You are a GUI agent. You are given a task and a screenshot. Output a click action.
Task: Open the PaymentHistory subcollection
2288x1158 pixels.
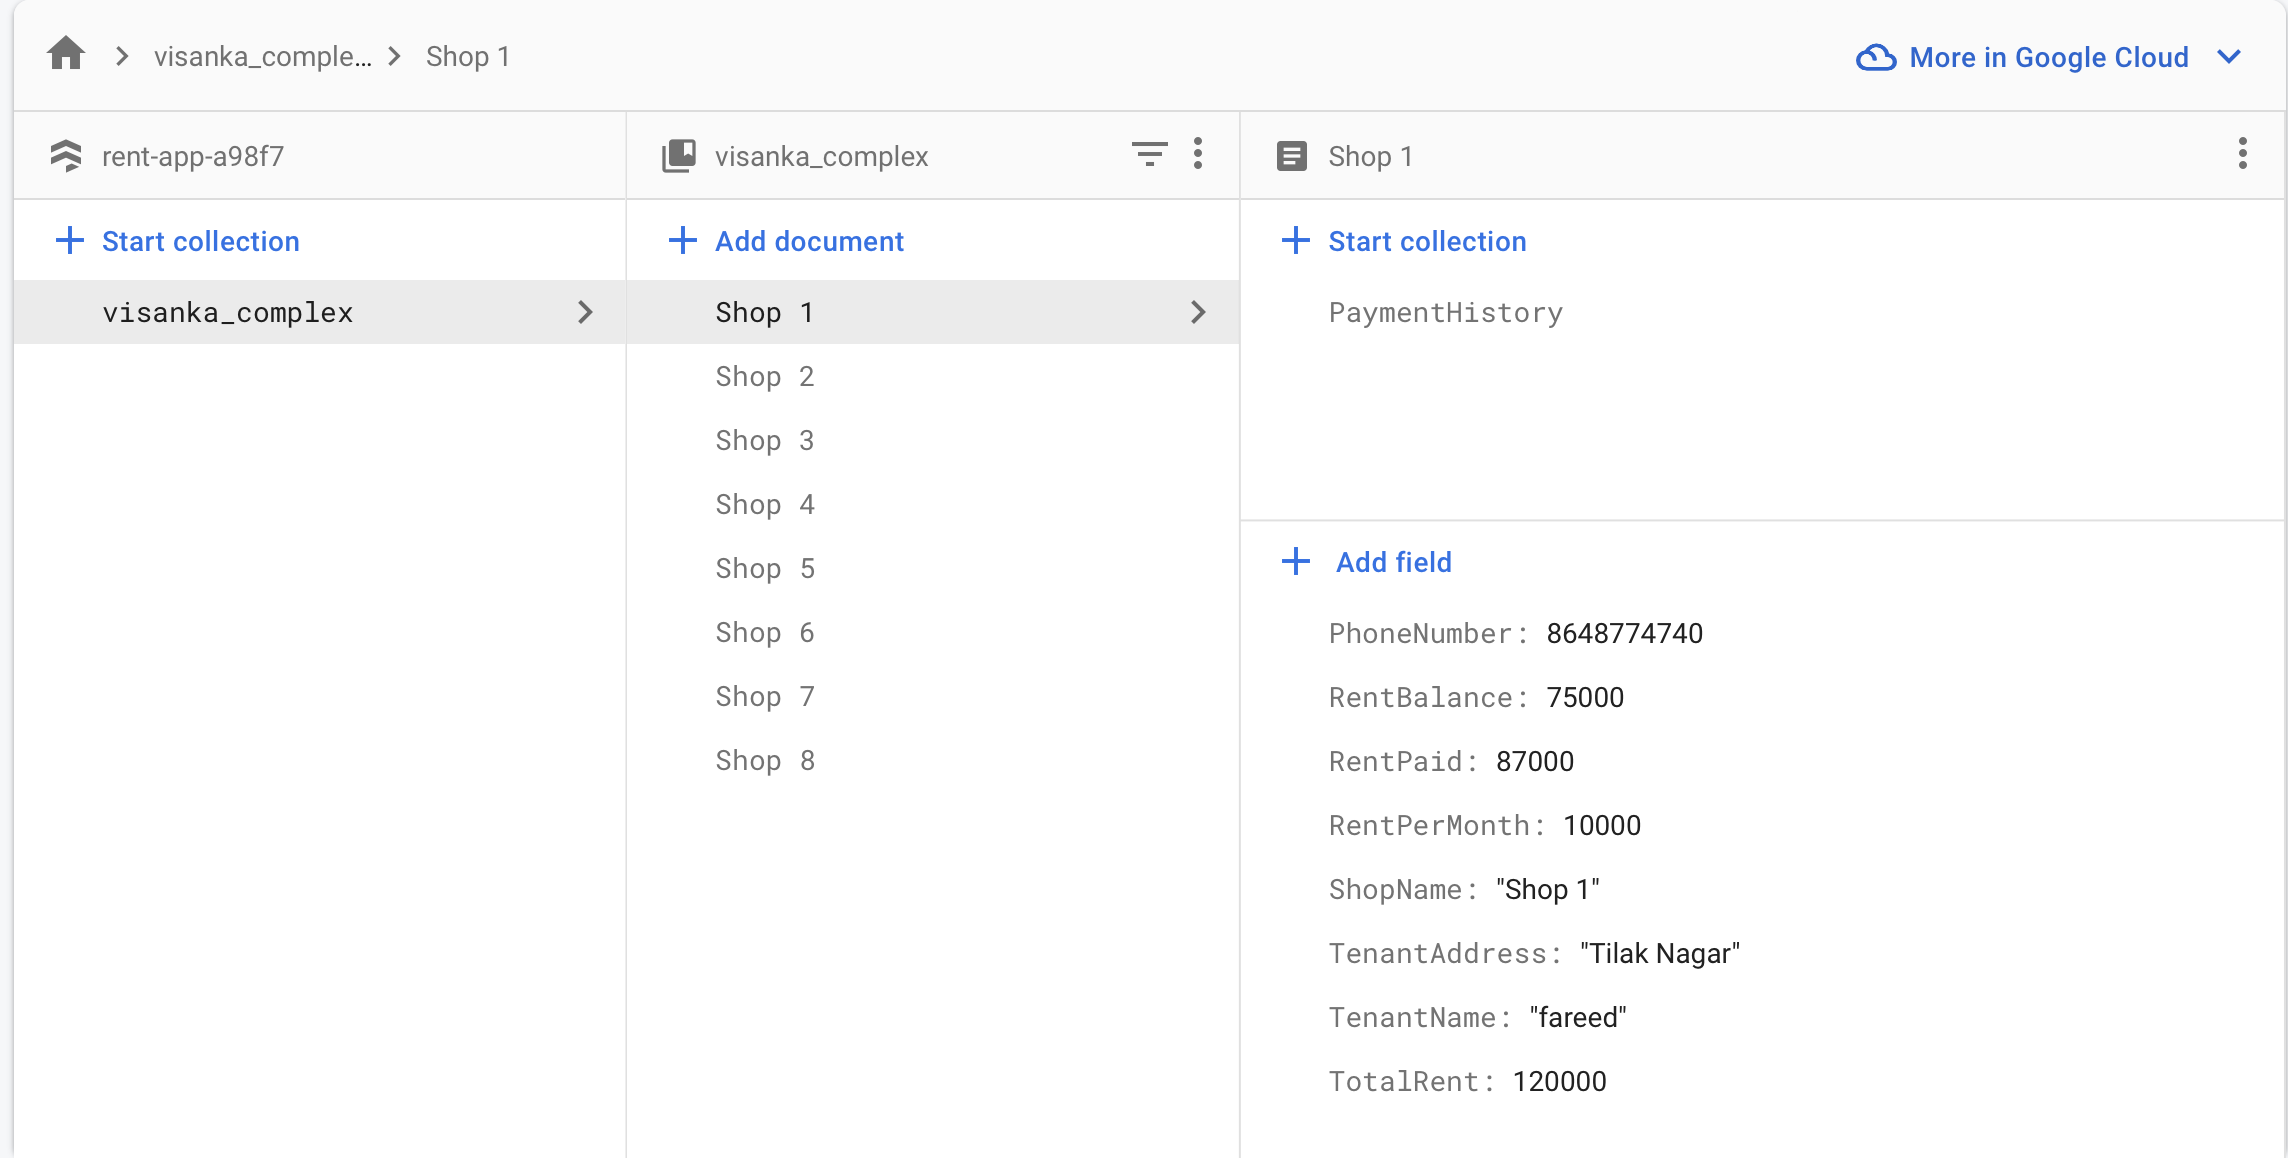[x=1445, y=312]
